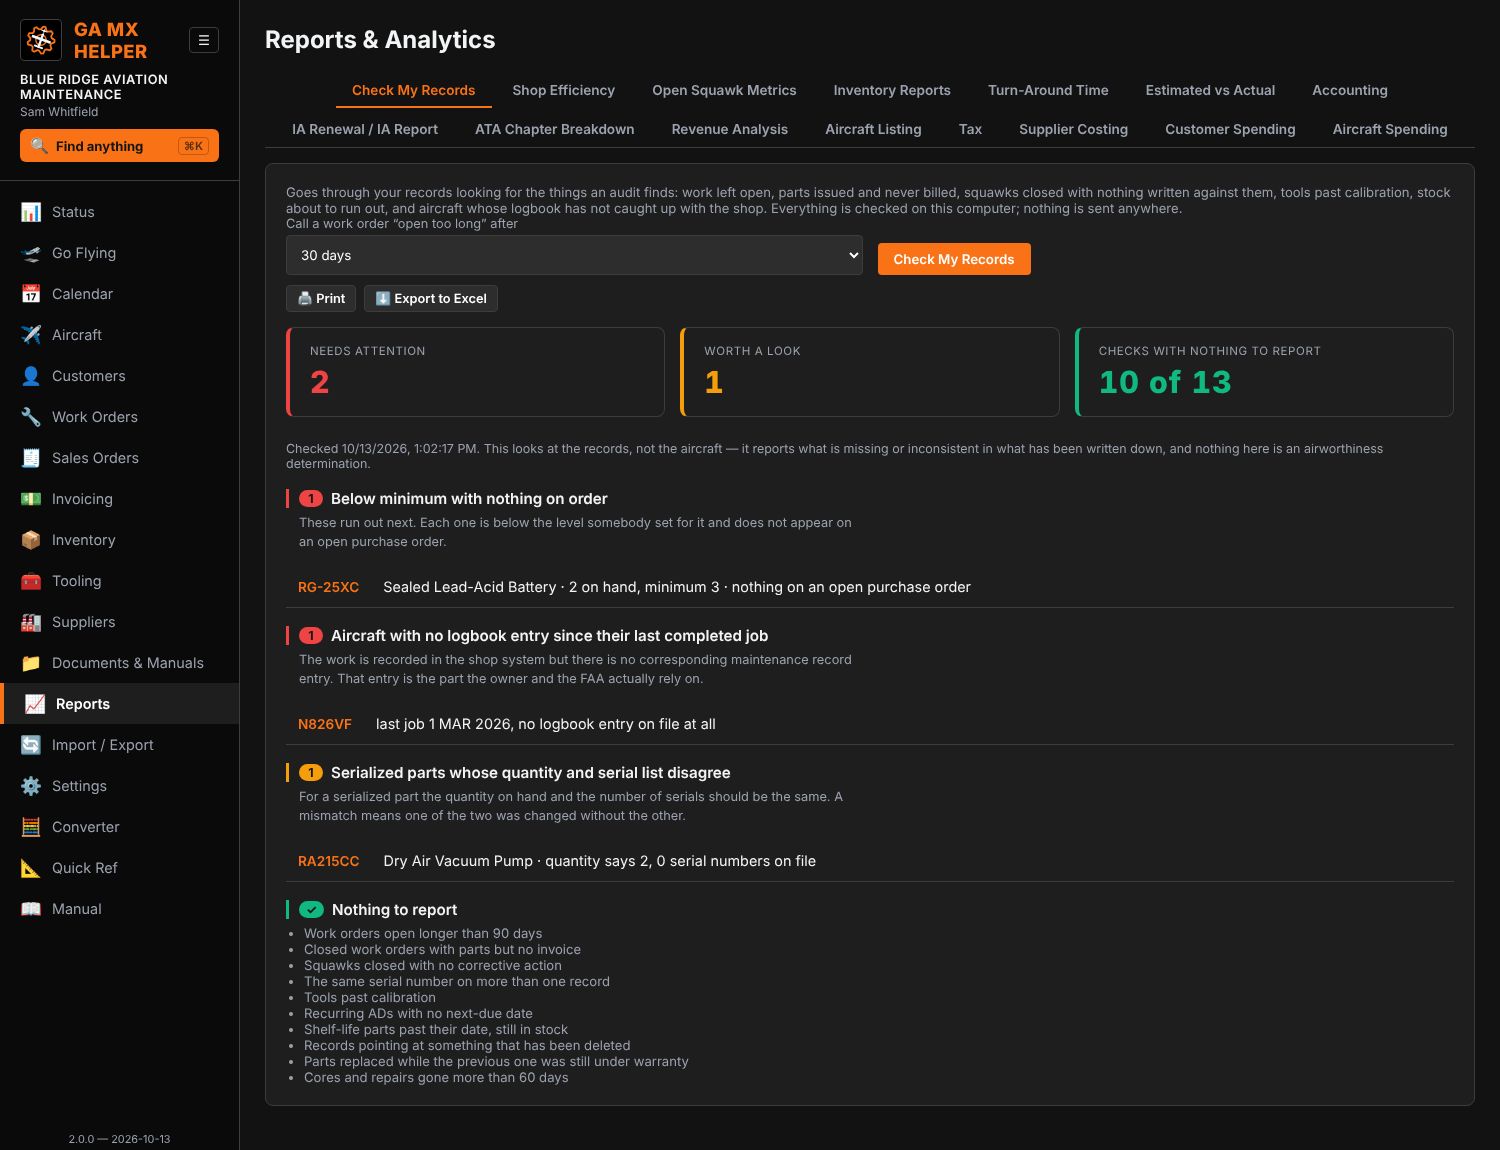Open Import / Export via its arrows icon
Viewport: 1500px width, 1150px height.
click(x=31, y=745)
